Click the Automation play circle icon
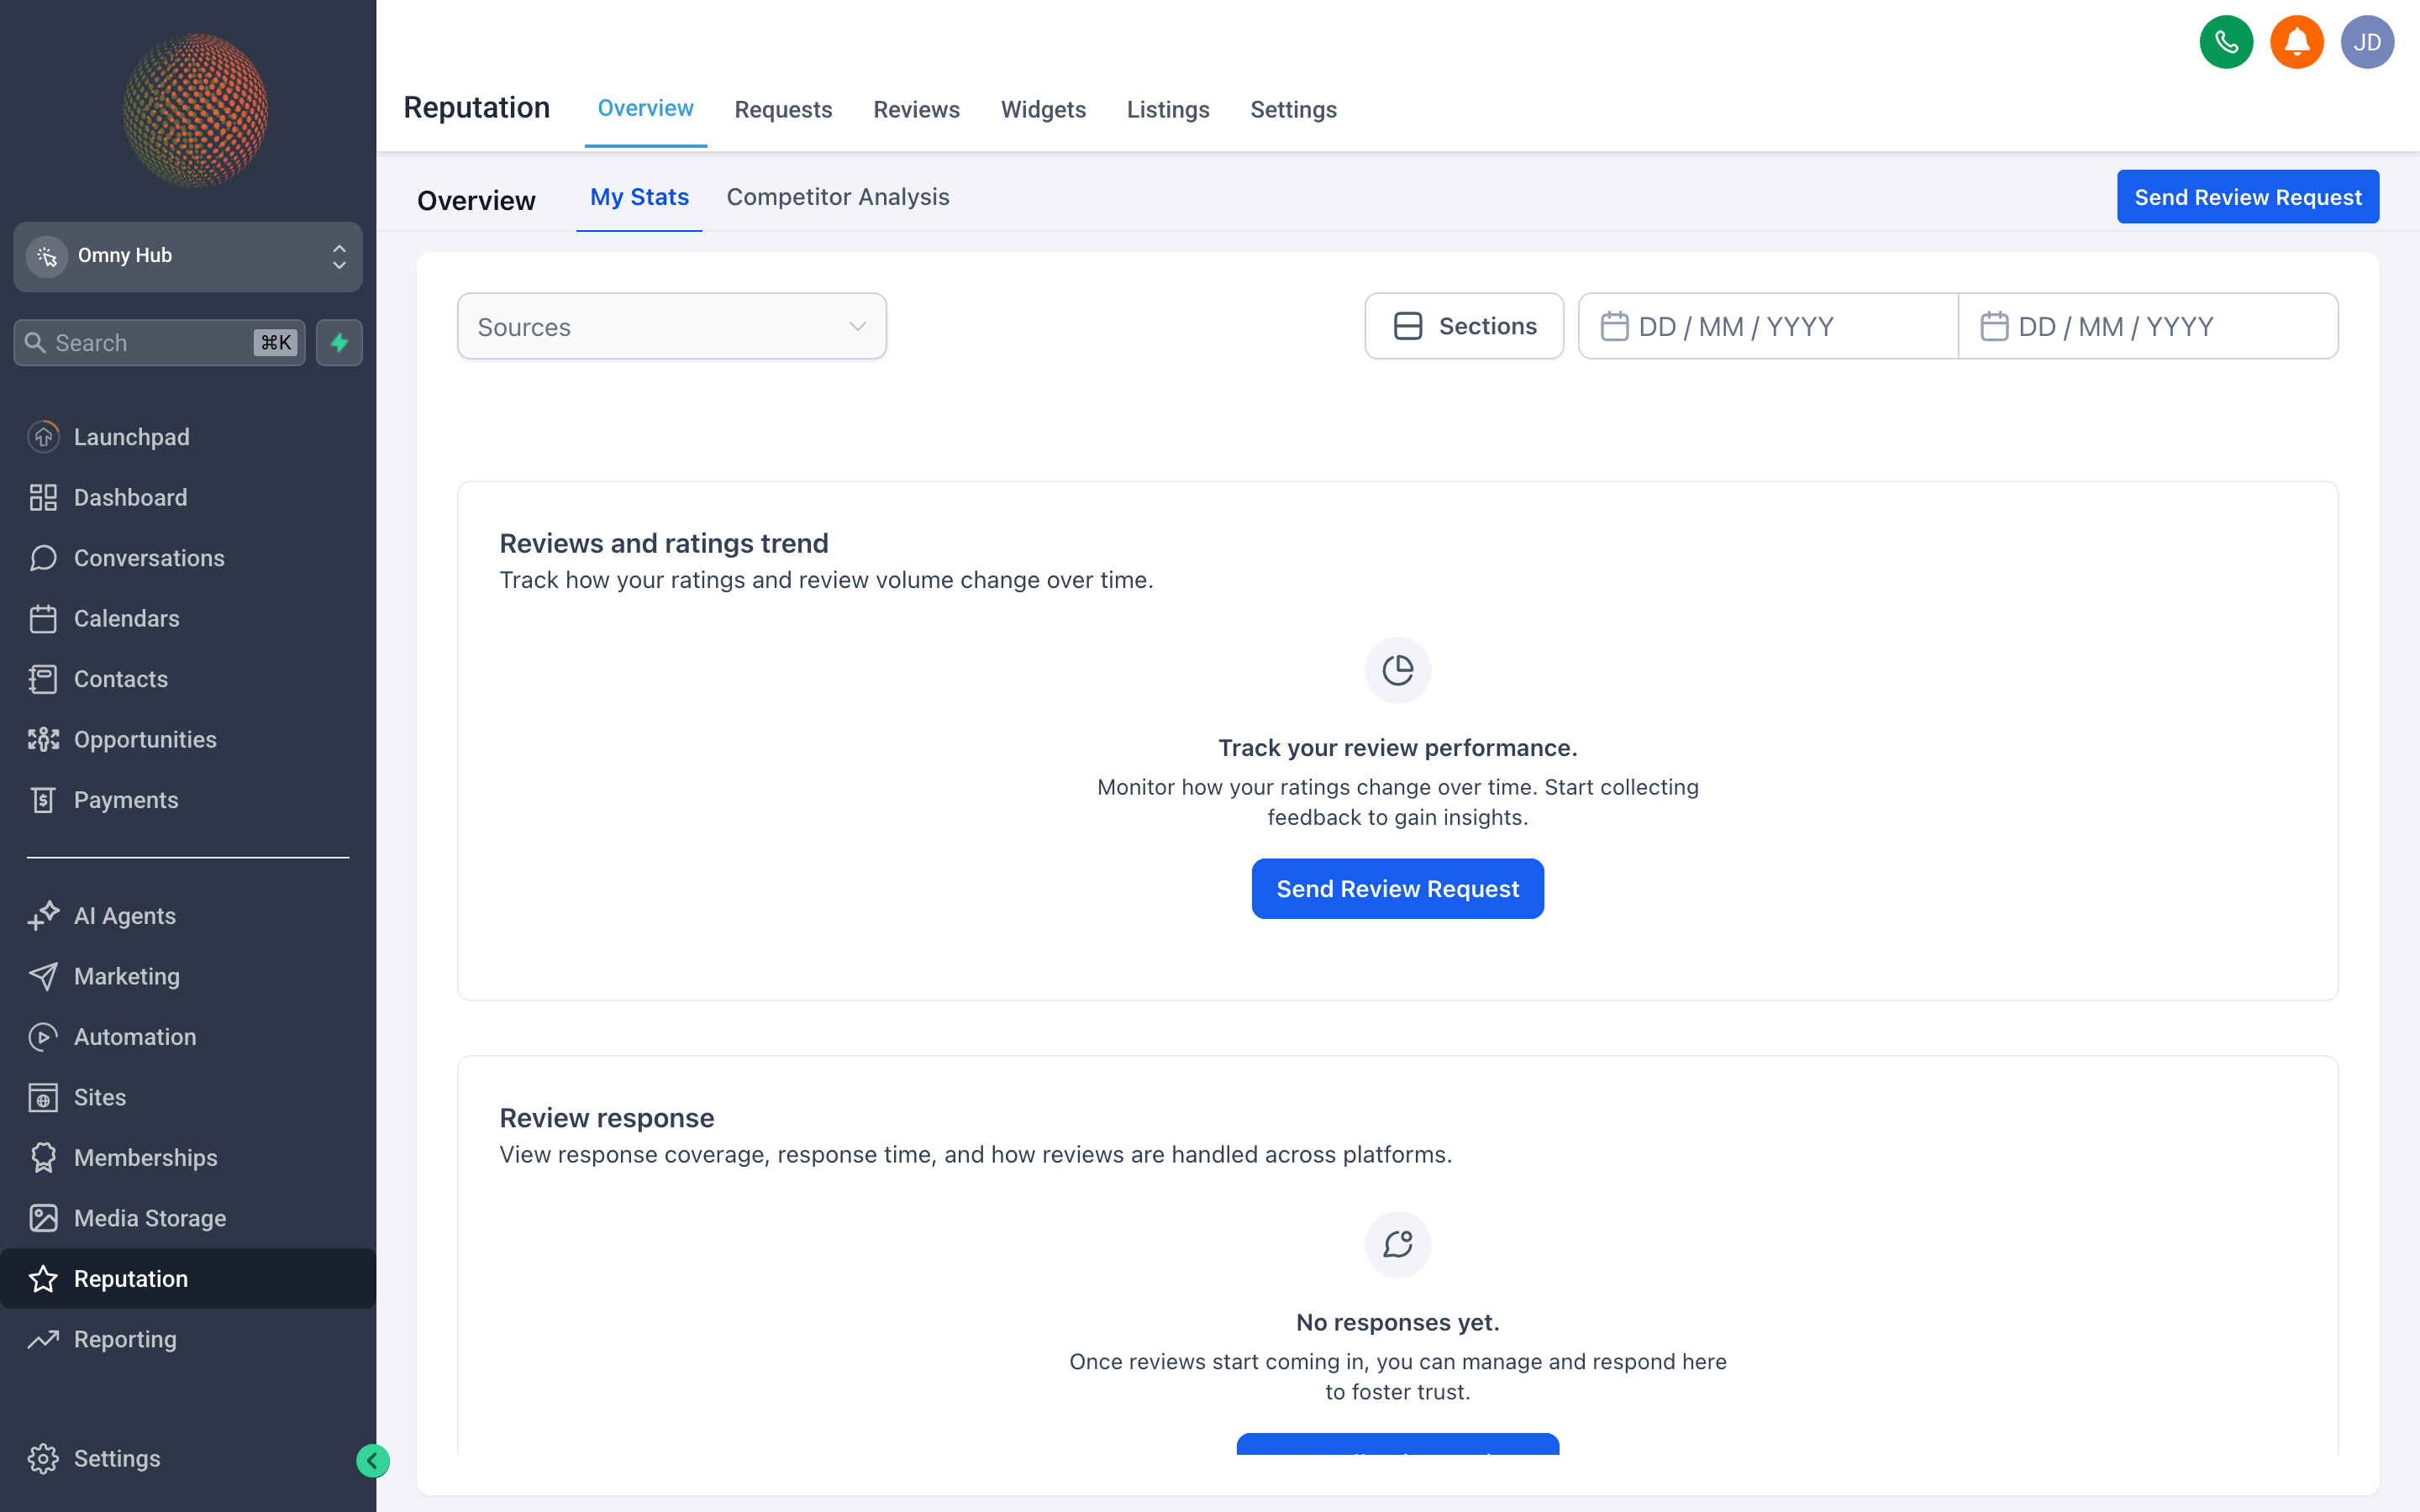Image resolution: width=2420 pixels, height=1512 pixels. [43, 1037]
